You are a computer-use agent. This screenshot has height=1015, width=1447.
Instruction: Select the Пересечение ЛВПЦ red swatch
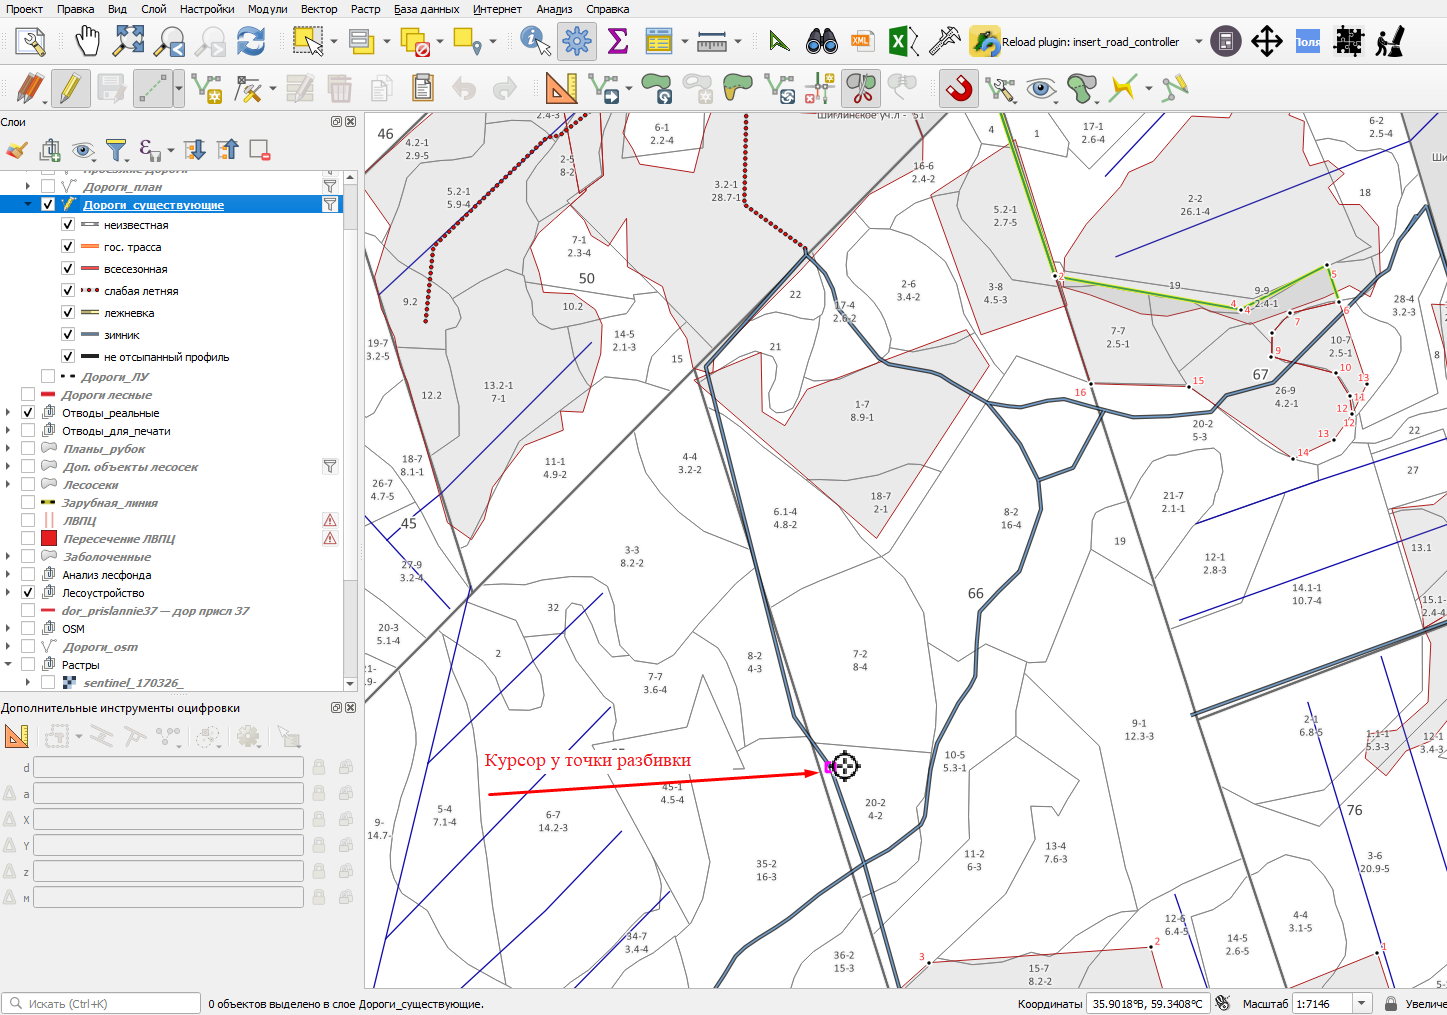point(49,538)
